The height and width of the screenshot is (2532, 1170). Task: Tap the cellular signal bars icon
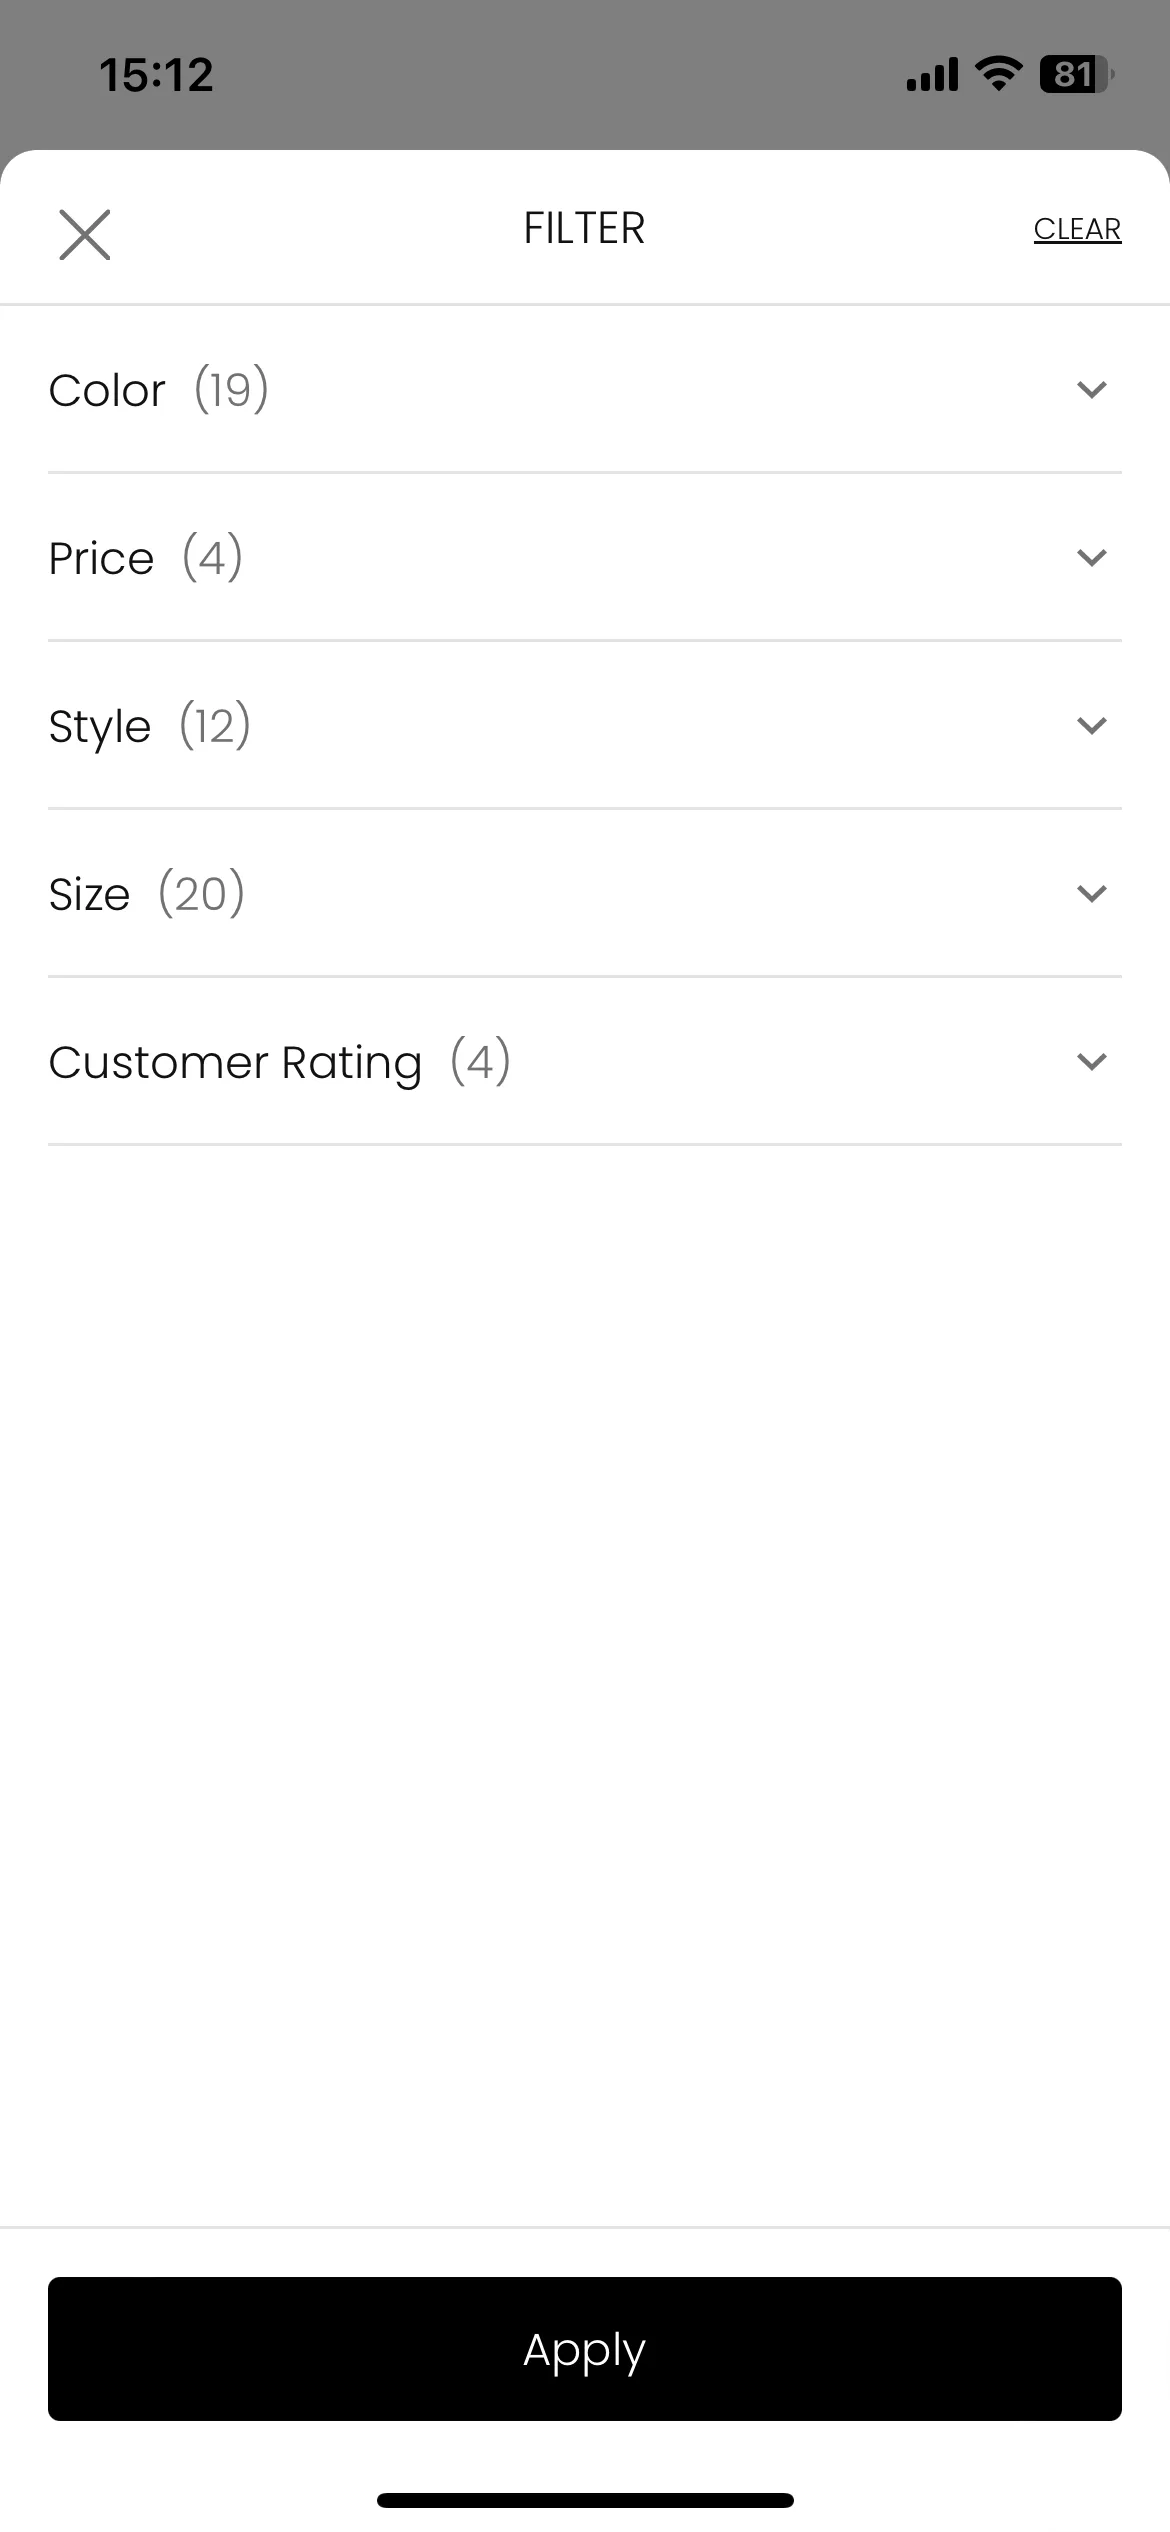[932, 74]
